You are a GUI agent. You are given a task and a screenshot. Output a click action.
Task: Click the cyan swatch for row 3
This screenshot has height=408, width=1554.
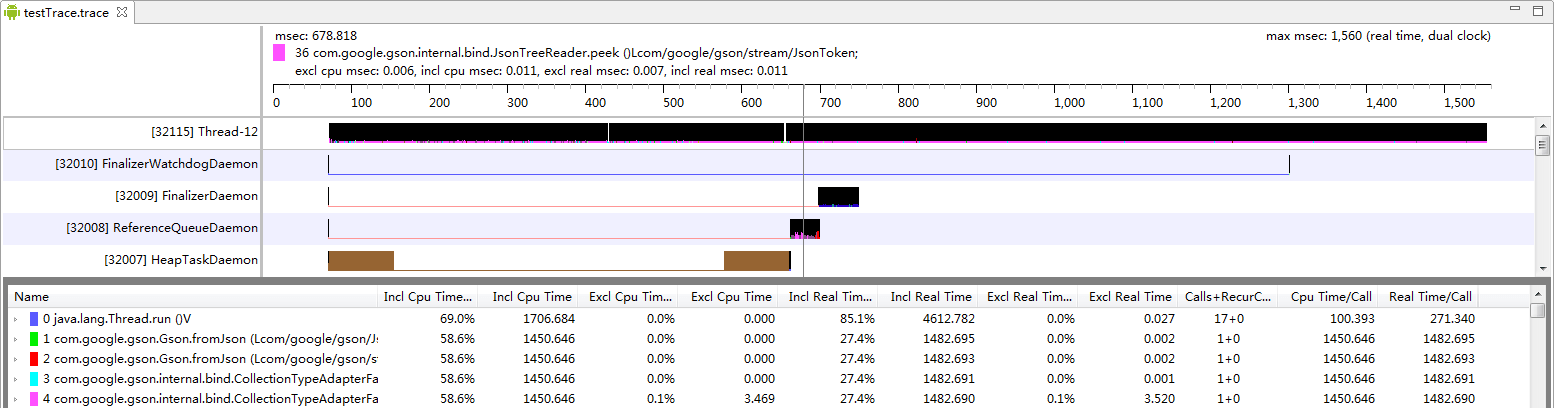[x=34, y=379]
